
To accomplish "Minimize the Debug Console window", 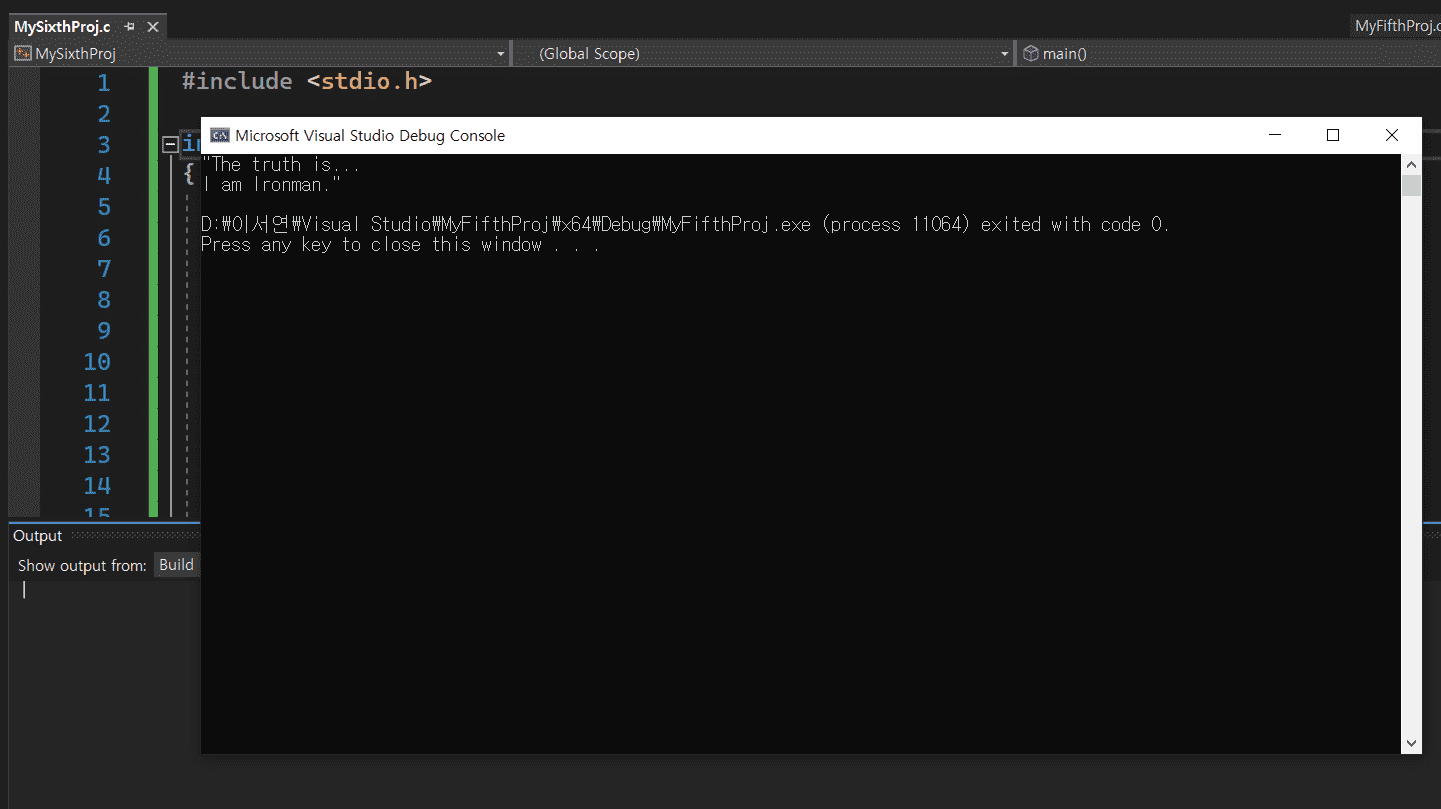I will (x=1274, y=136).
